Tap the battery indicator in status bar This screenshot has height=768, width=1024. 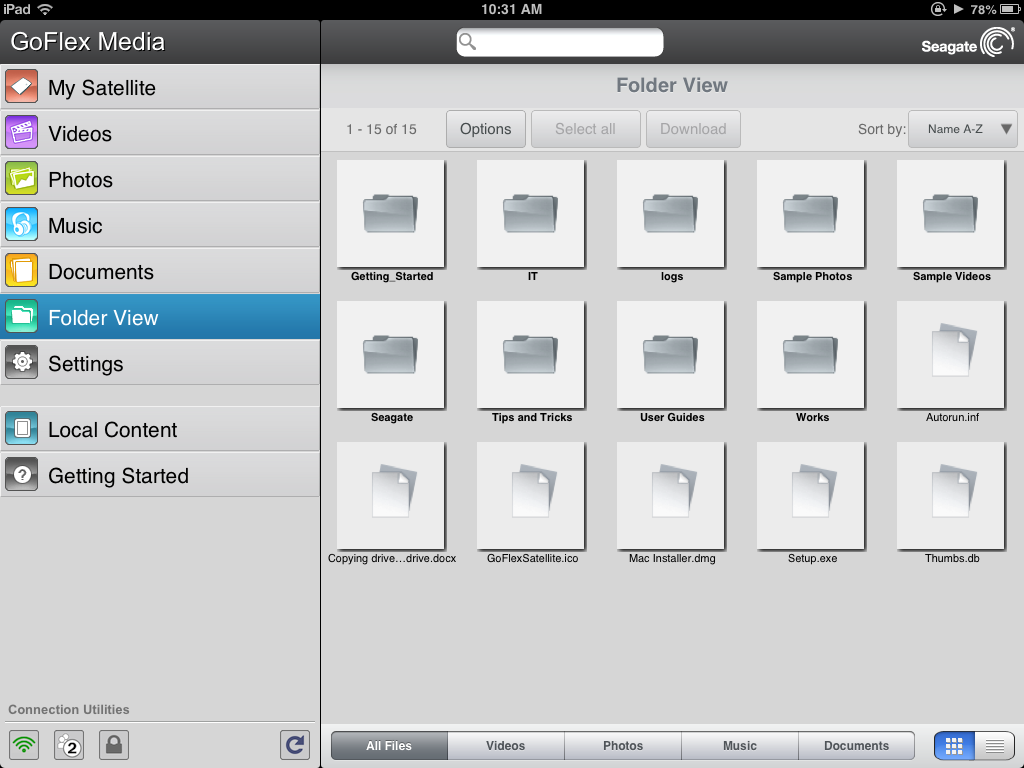tap(1010, 9)
